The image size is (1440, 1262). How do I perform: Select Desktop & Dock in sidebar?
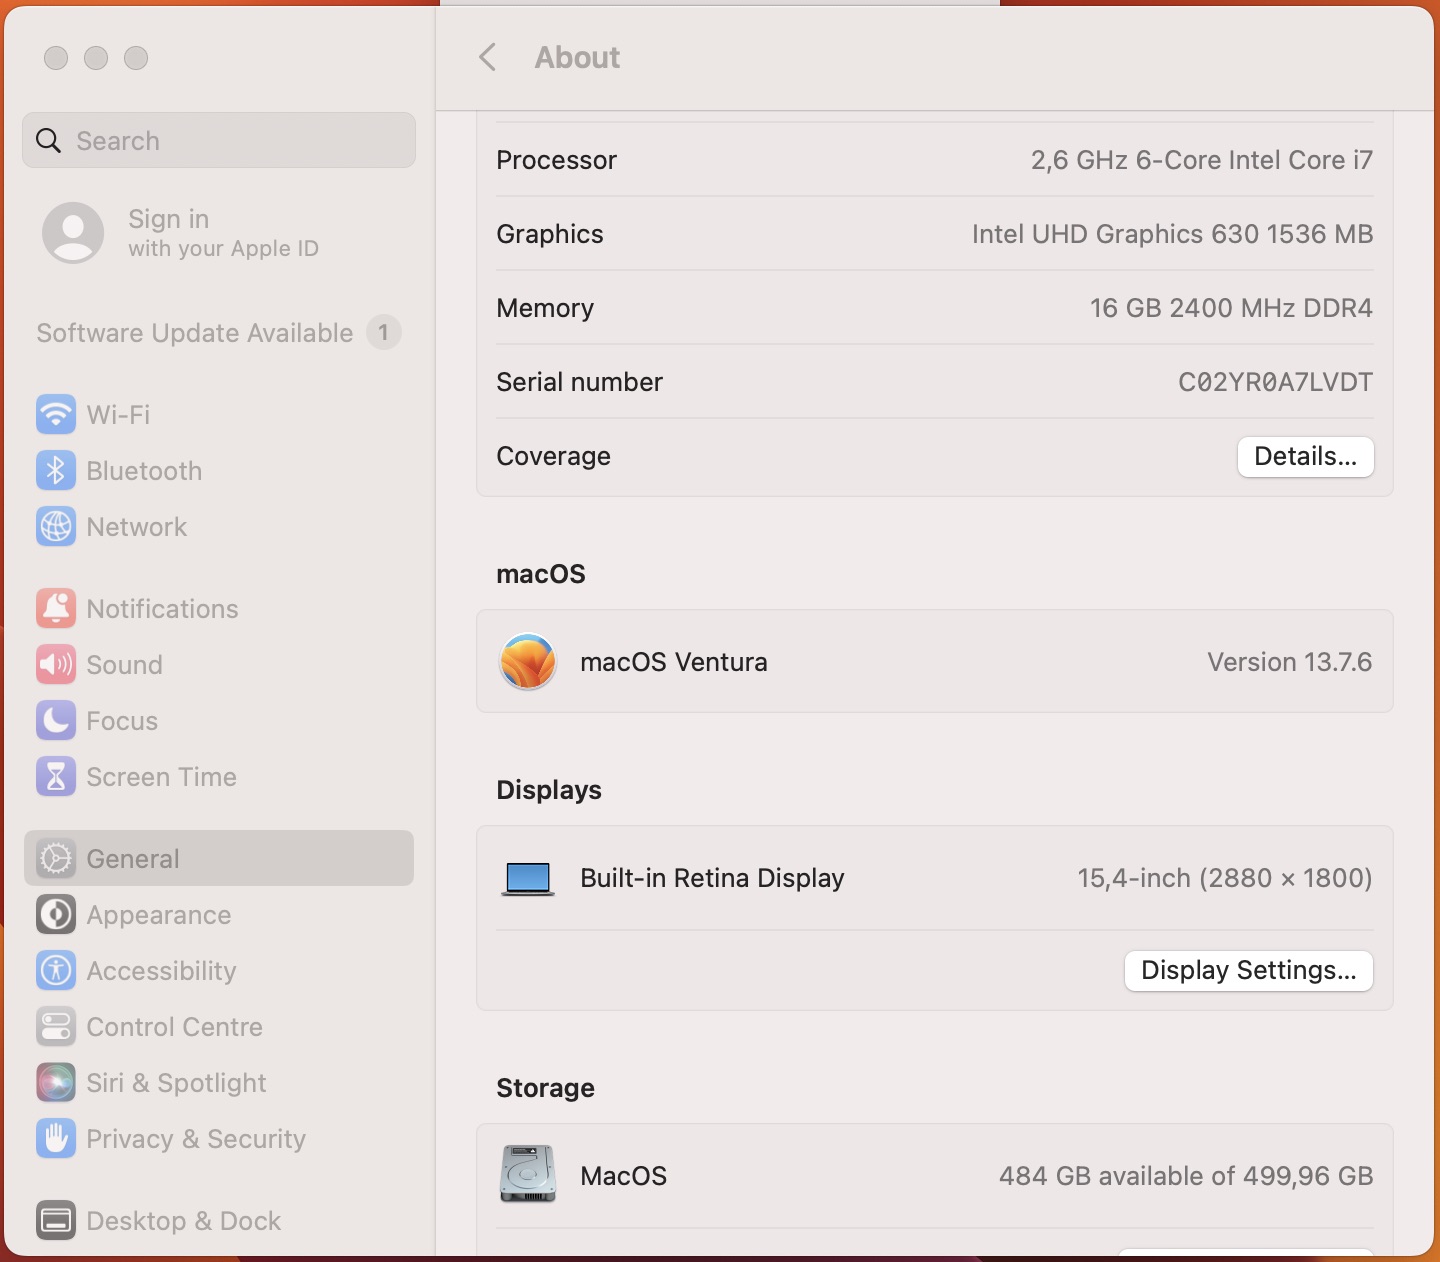click(183, 1220)
